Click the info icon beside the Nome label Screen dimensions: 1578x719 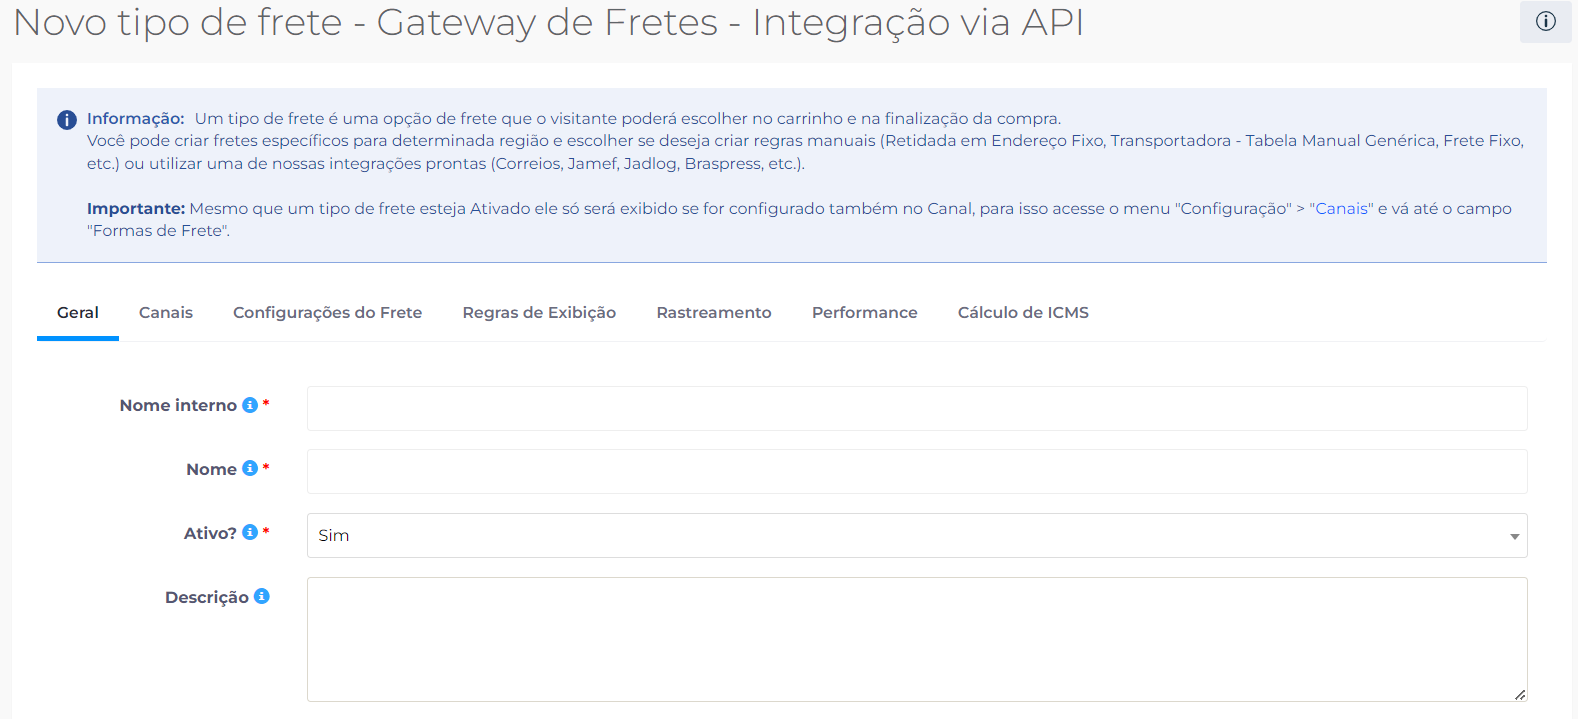coord(250,468)
